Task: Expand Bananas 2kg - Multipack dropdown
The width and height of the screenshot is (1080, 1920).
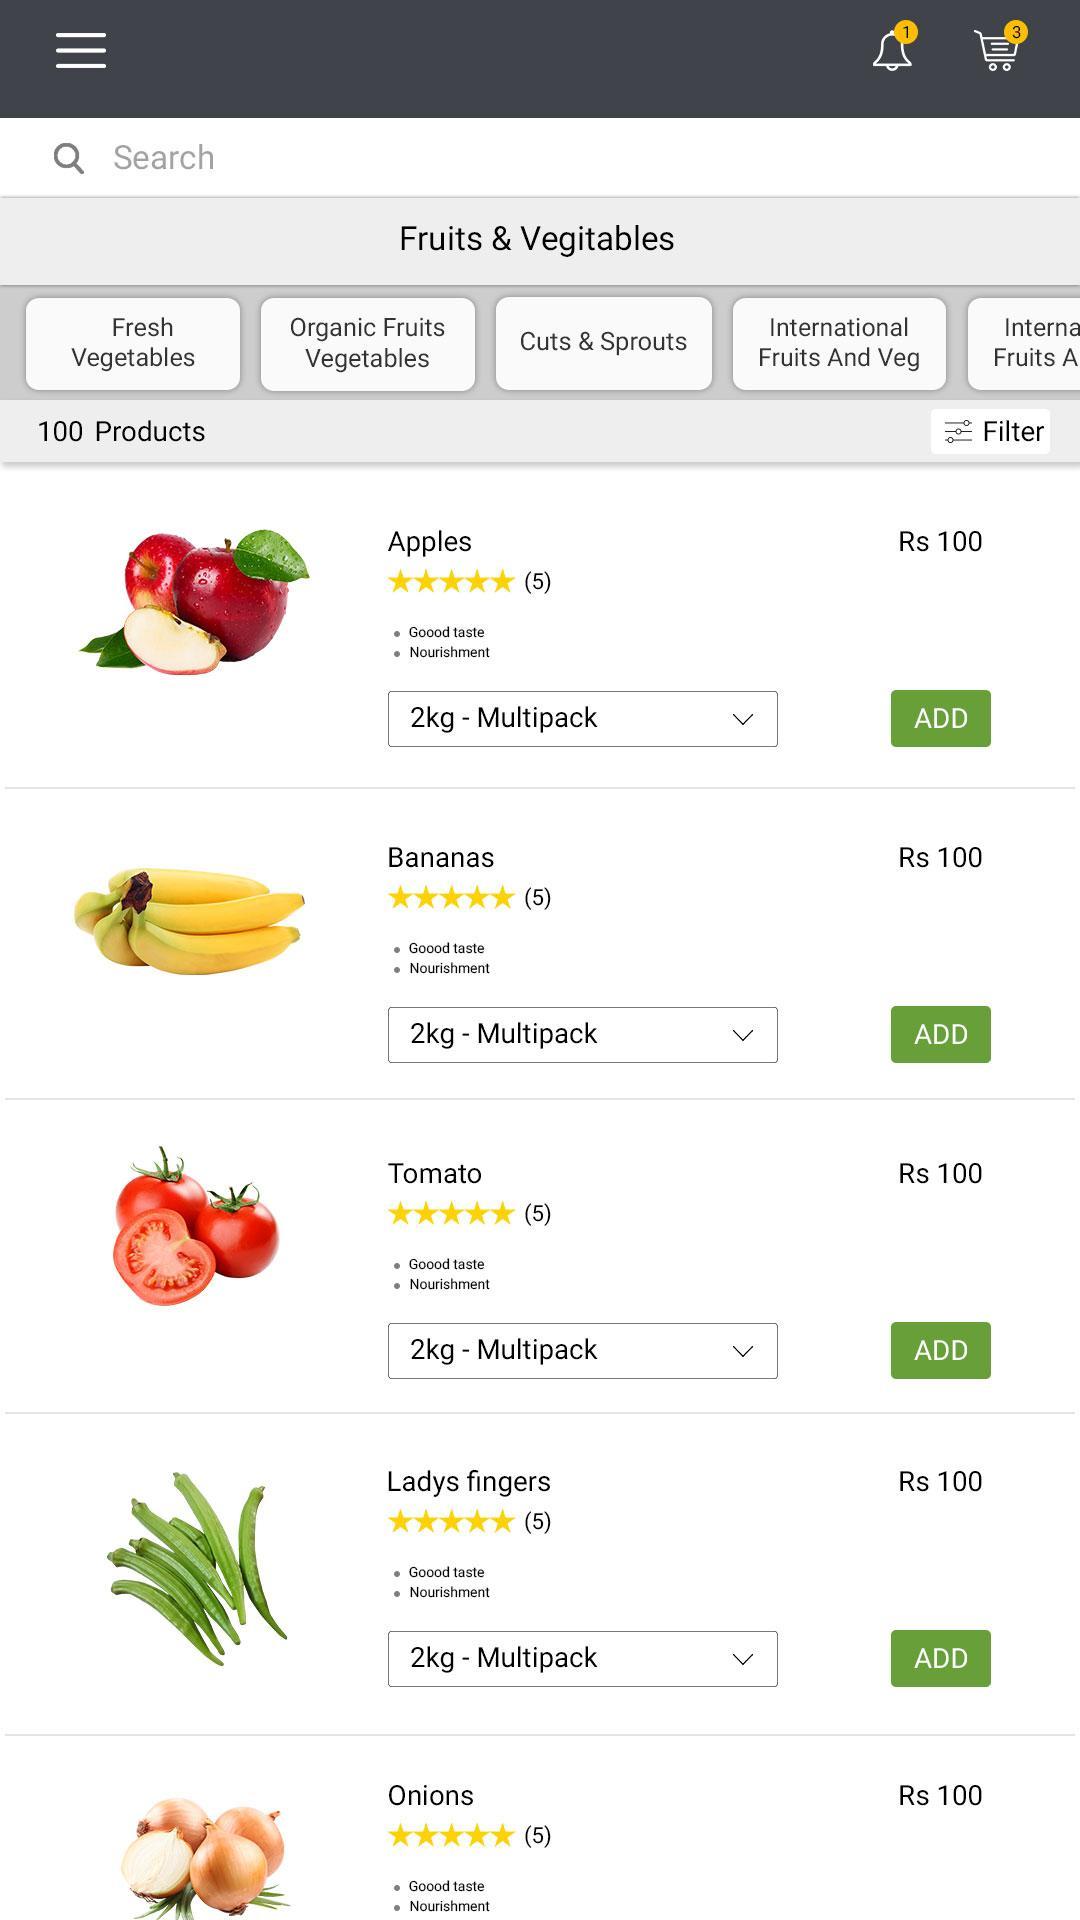Action: click(x=583, y=1035)
